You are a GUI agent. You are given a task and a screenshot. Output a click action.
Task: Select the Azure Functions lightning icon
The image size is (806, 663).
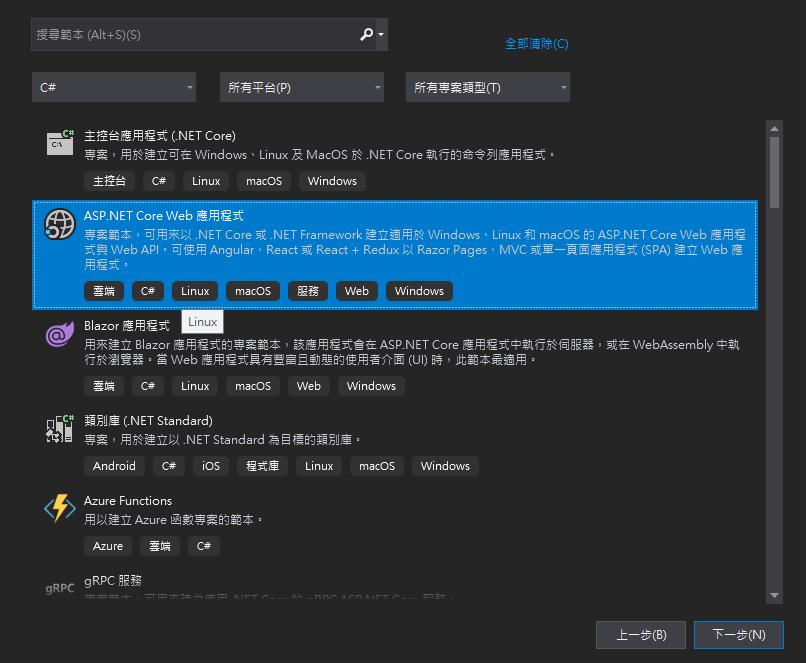click(x=60, y=508)
